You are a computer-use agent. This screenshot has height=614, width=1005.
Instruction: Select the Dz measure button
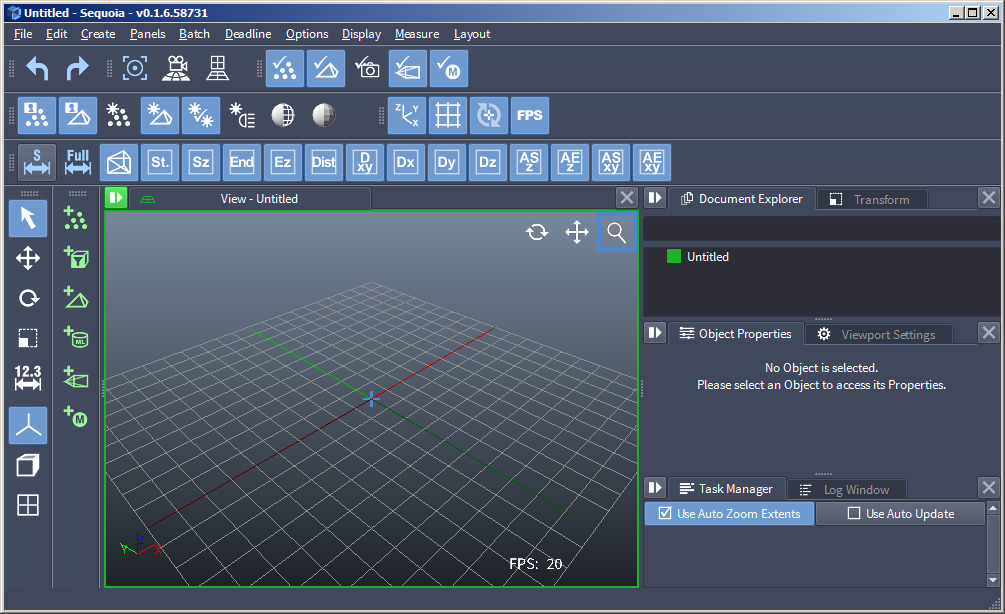(488, 162)
